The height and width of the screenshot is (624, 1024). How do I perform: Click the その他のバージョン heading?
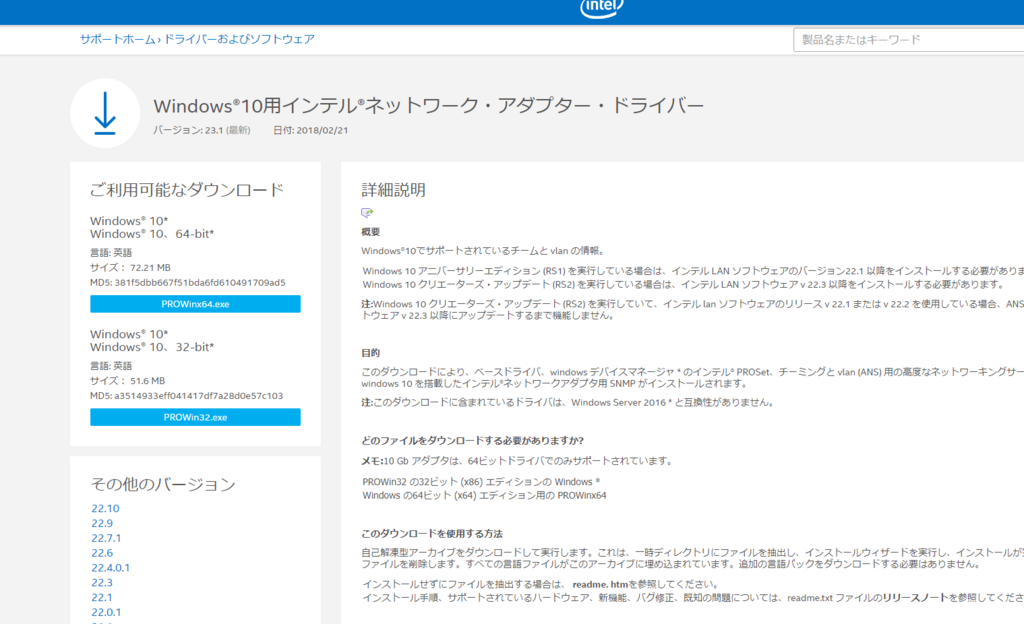[x=163, y=484]
